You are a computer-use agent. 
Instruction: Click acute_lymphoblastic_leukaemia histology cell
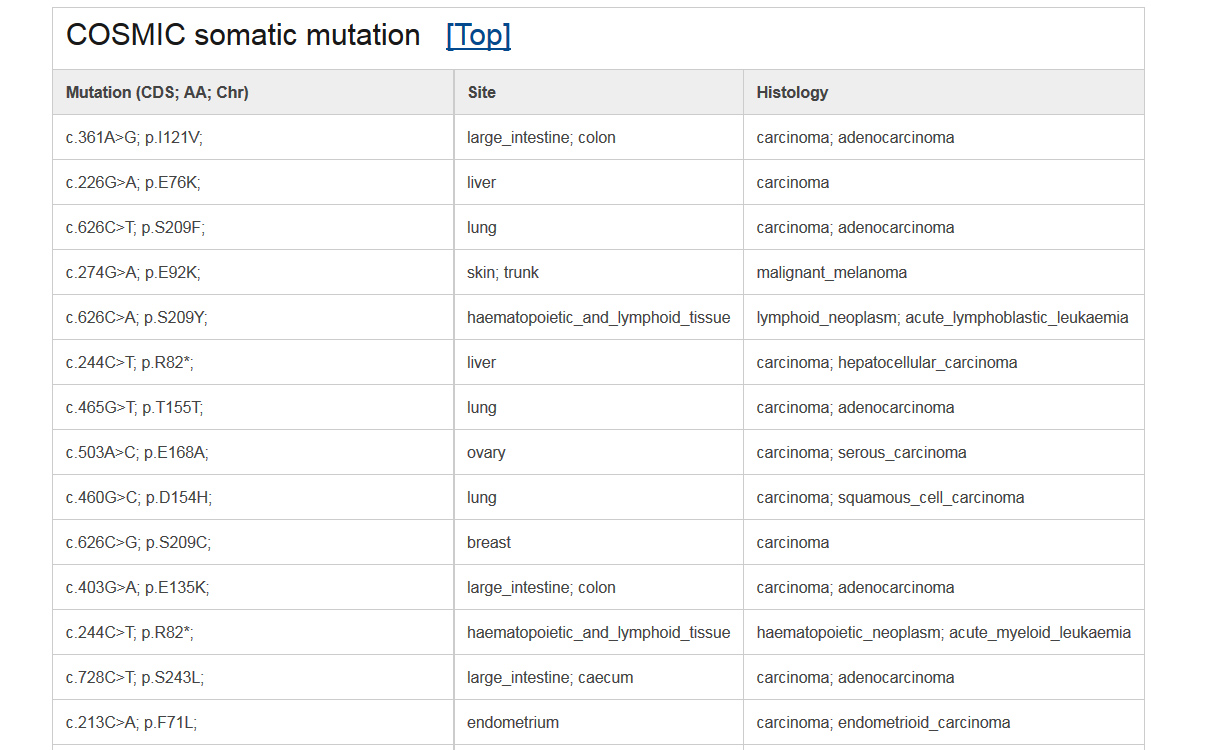click(x=942, y=317)
